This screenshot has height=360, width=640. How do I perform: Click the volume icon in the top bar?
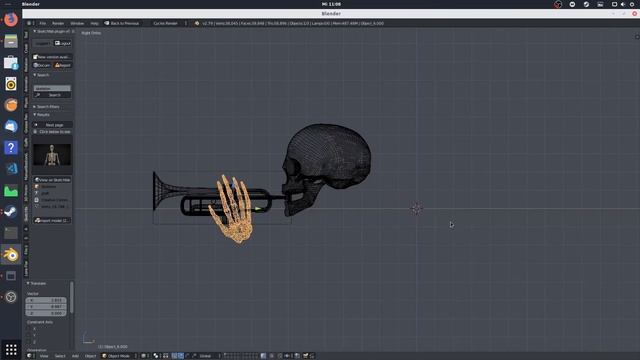[623, 4]
